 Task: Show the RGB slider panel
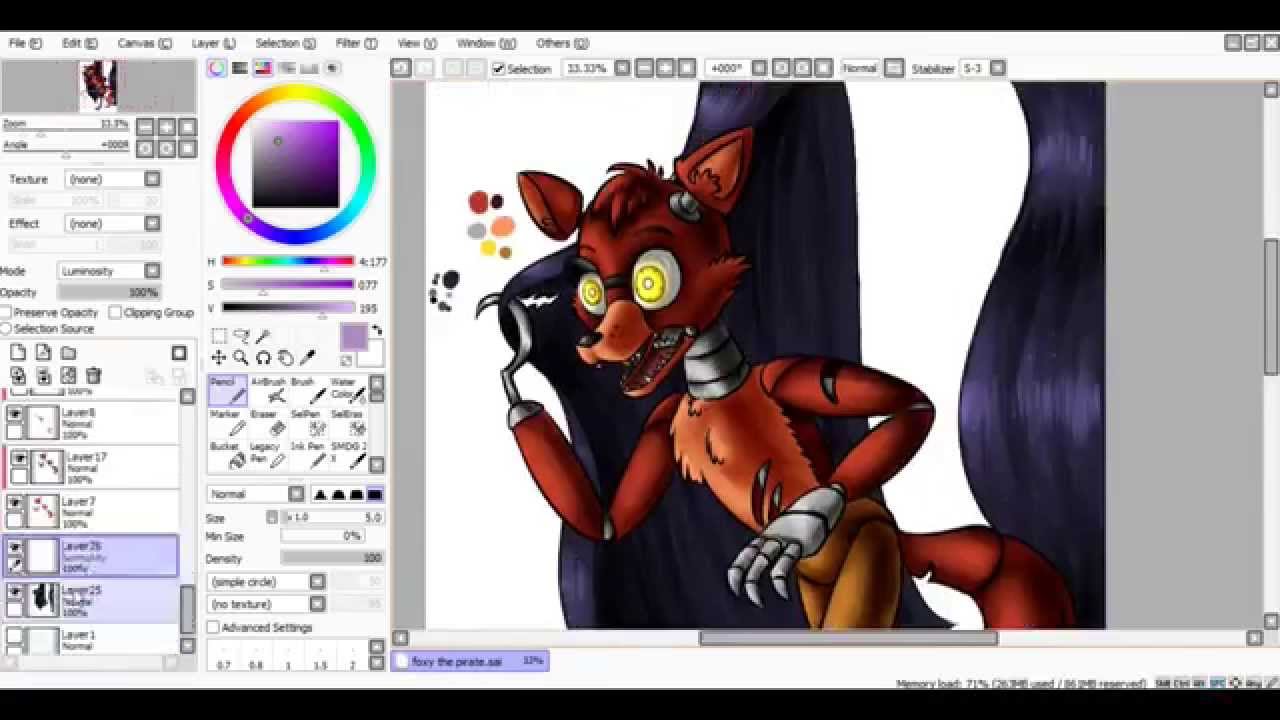pos(240,68)
